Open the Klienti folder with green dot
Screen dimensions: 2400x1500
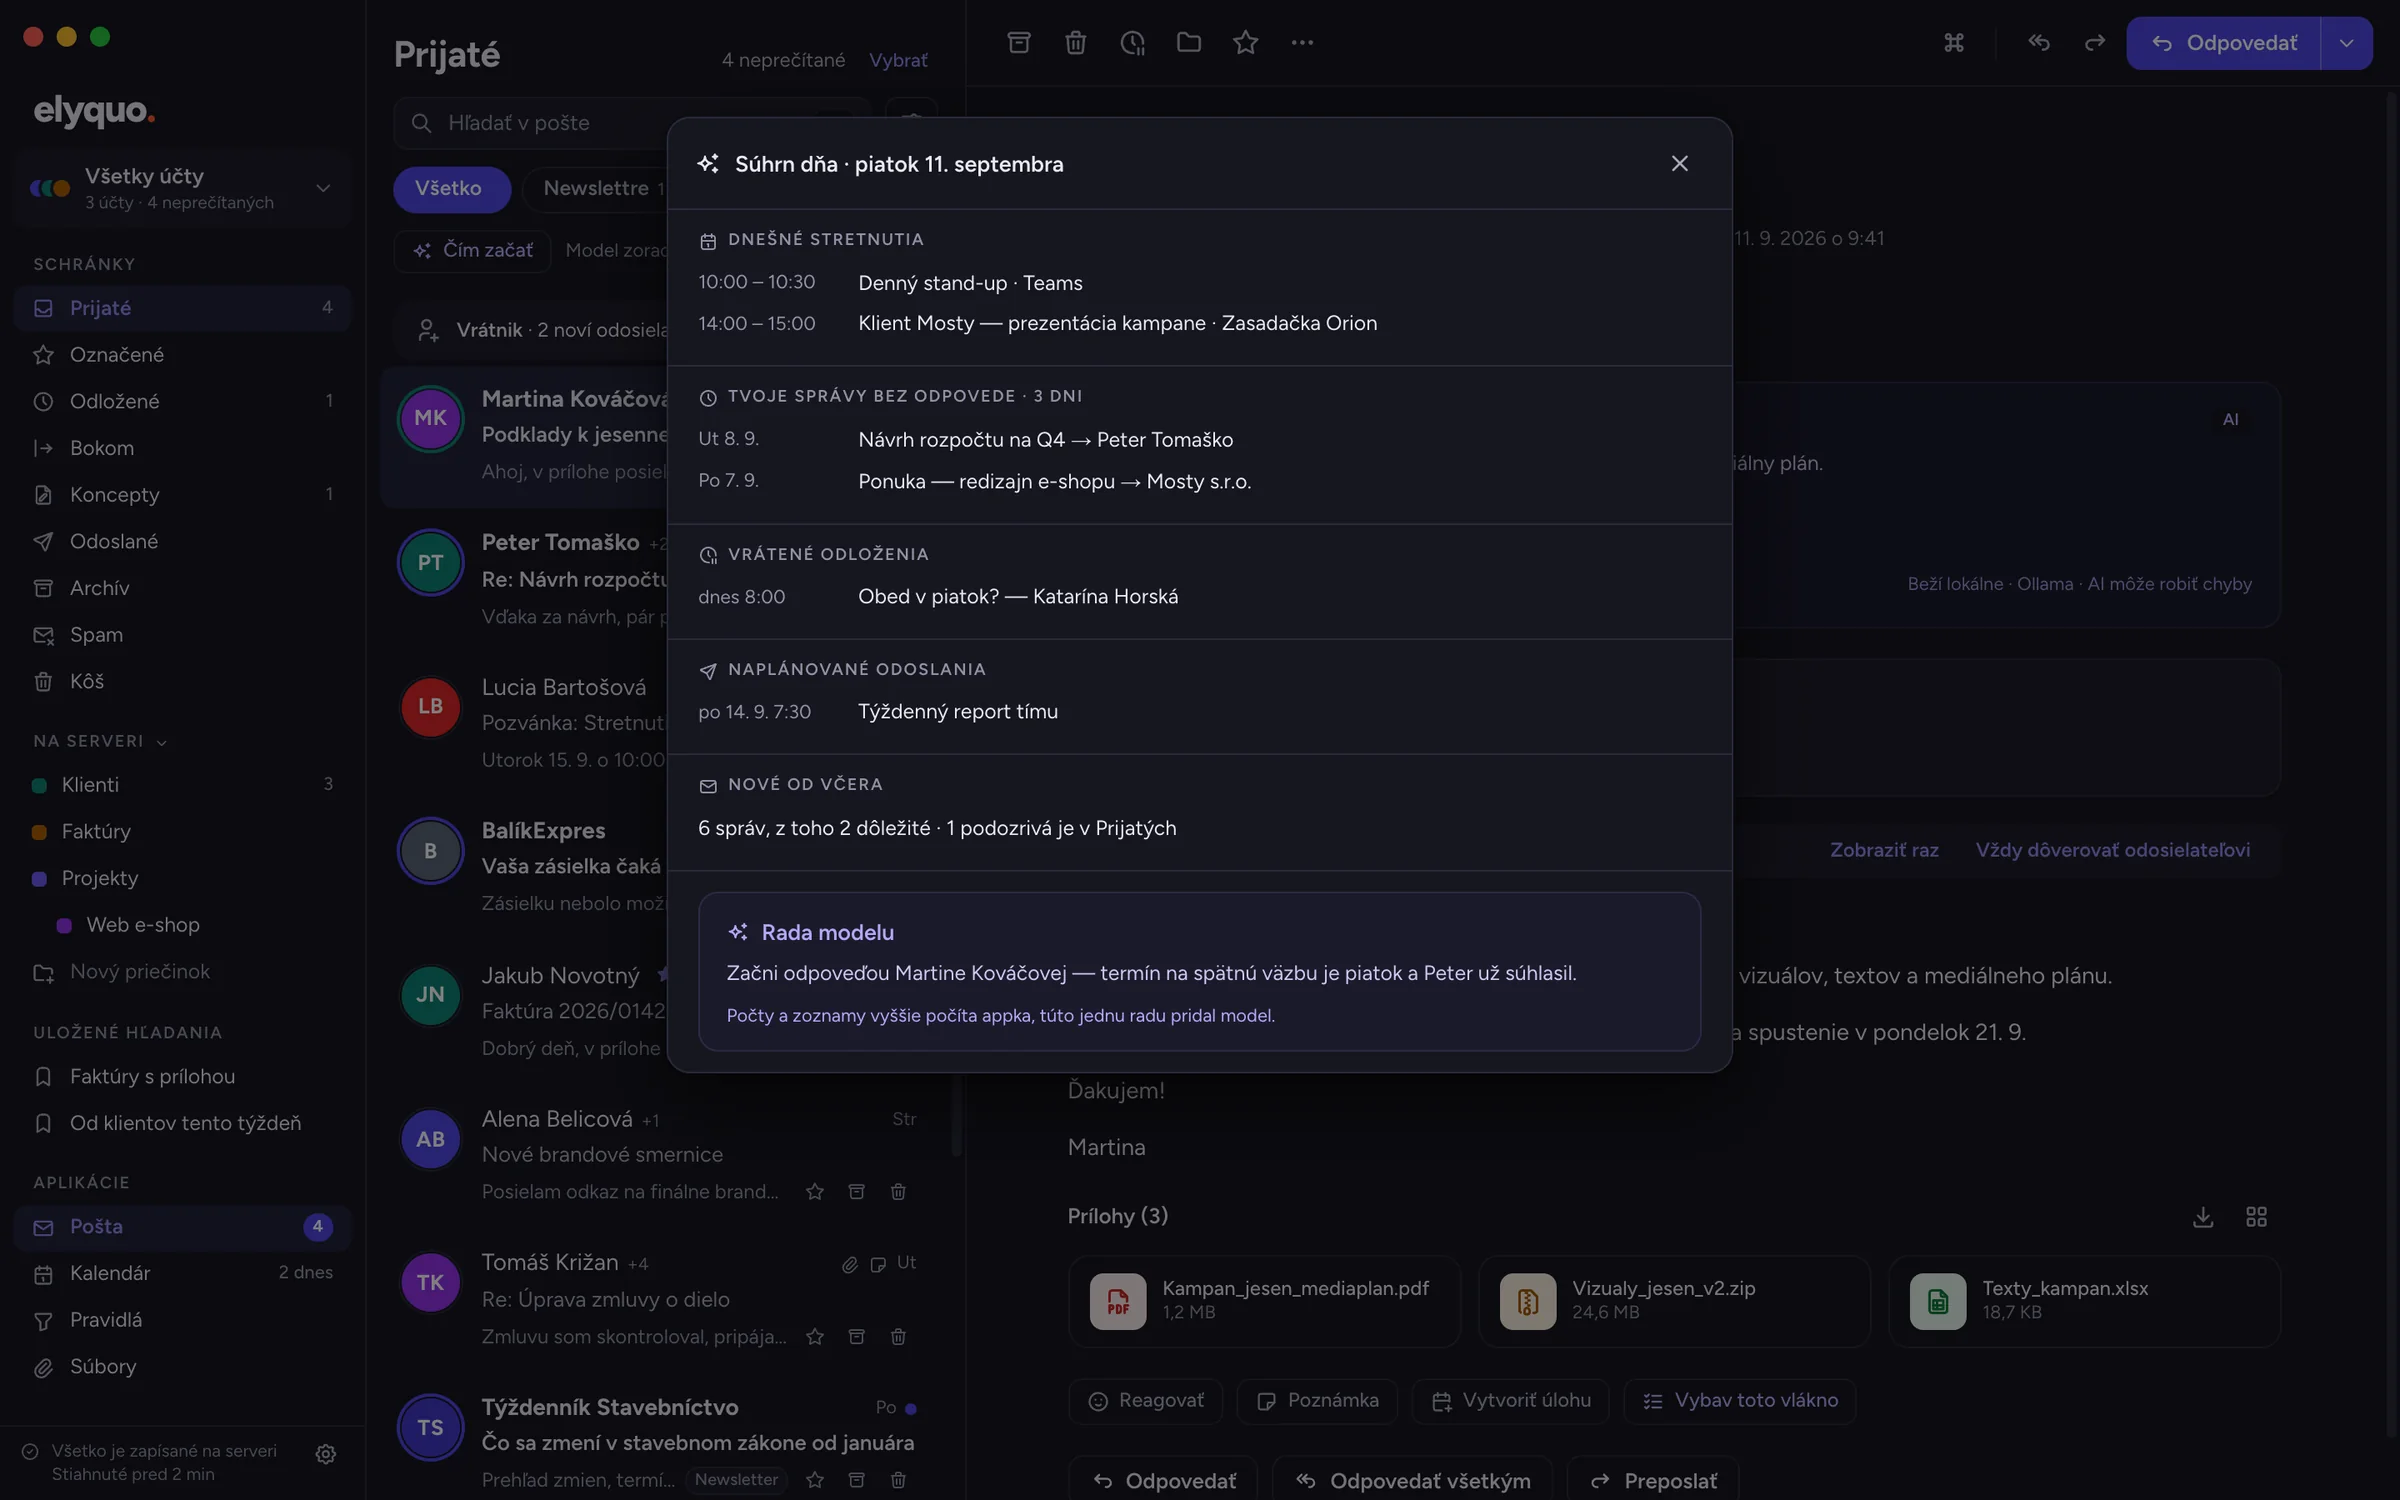point(183,785)
